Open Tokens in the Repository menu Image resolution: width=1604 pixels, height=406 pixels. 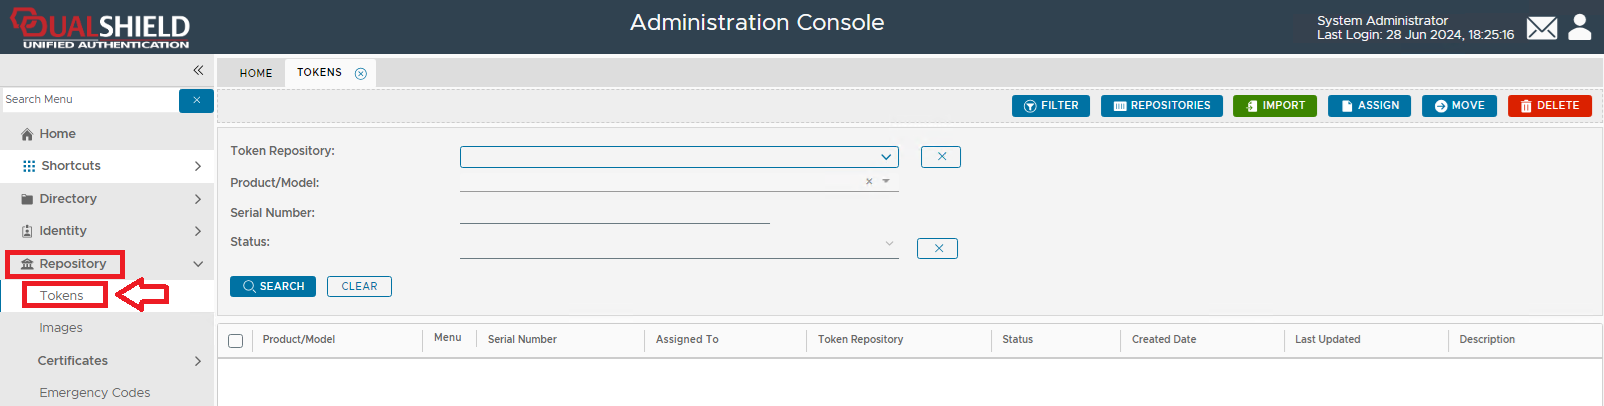62,296
